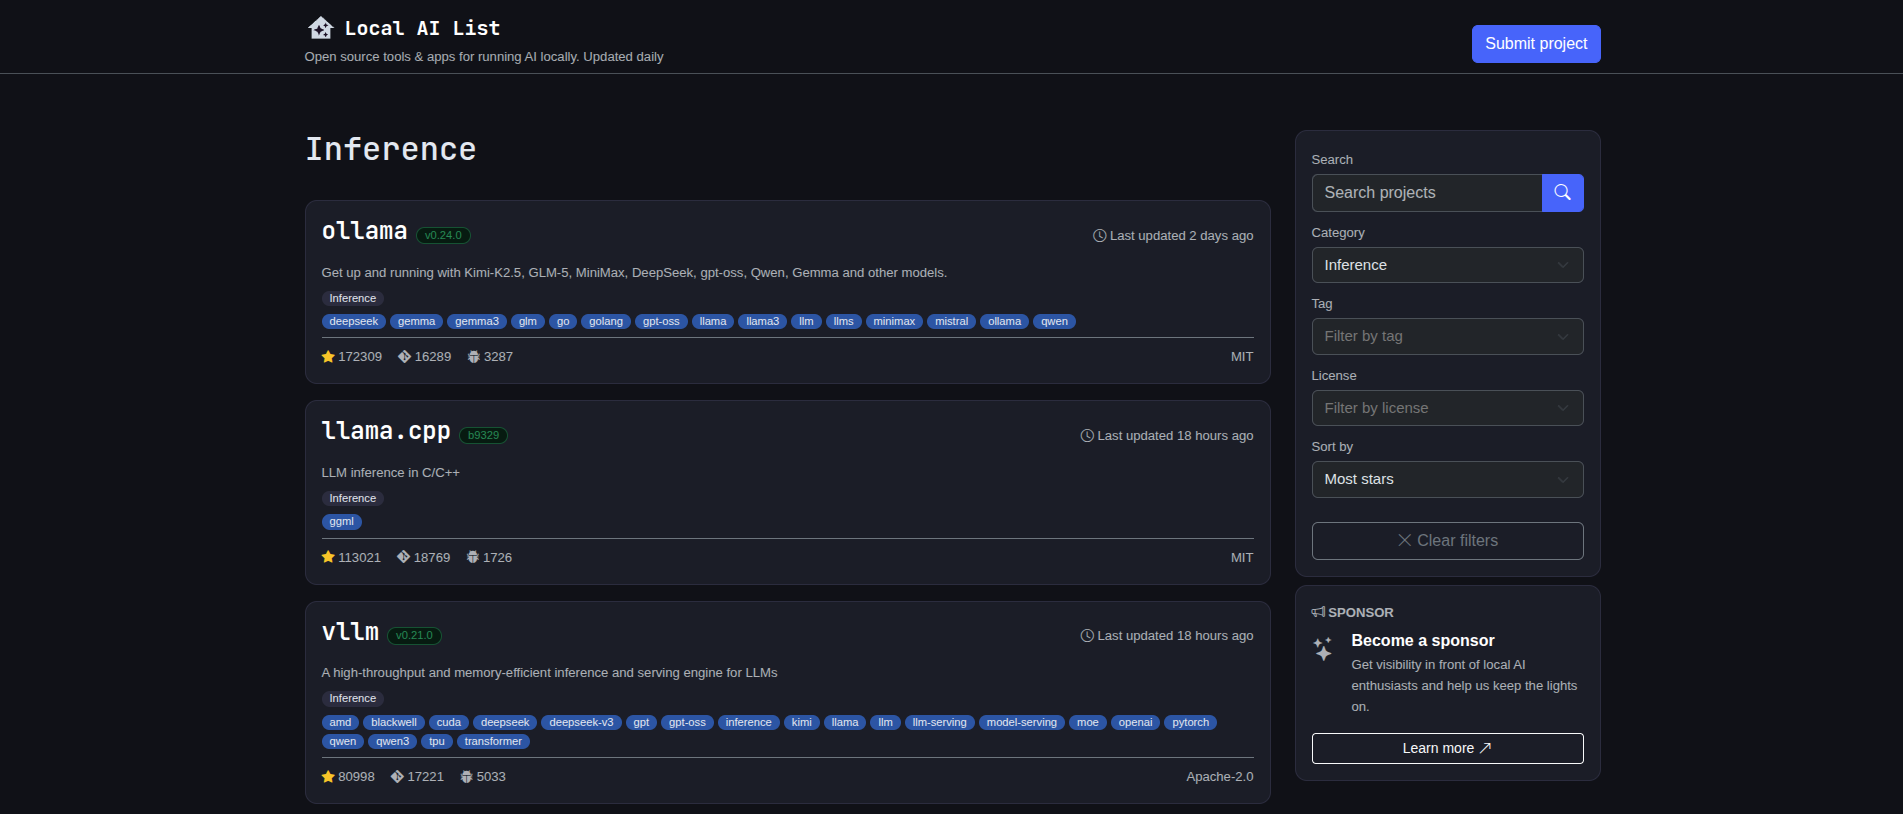
Task: Click the Local AI List house logo icon
Action: 320,28
